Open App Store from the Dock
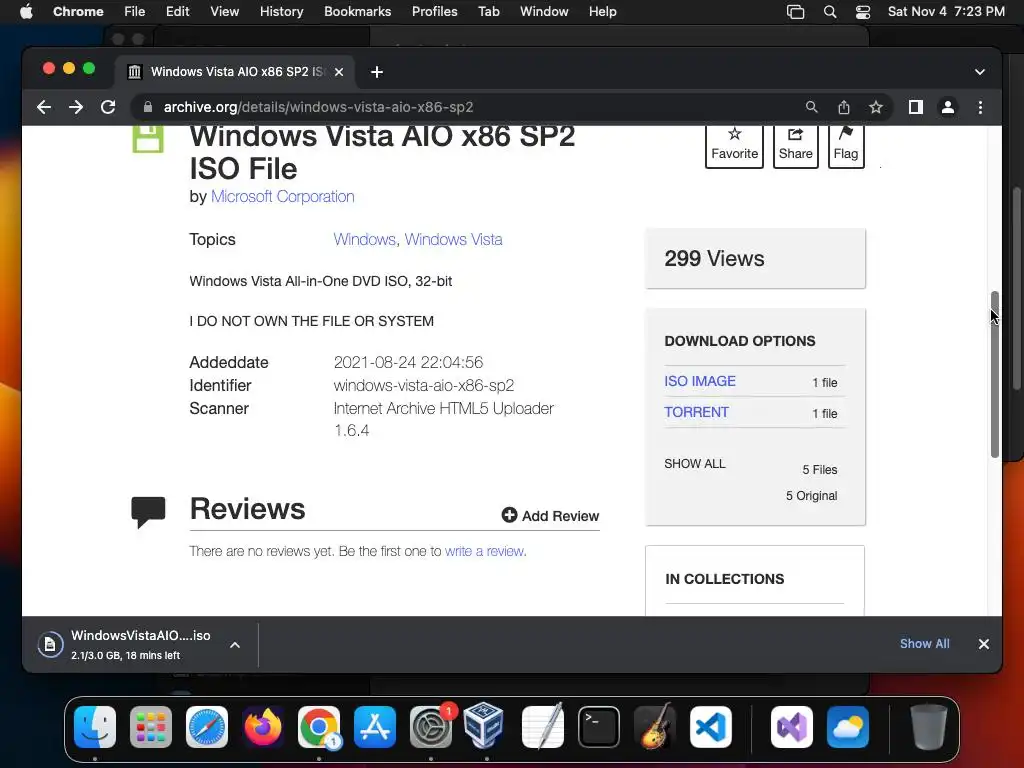This screenshot has height=768, width=1024. [375, 727]
